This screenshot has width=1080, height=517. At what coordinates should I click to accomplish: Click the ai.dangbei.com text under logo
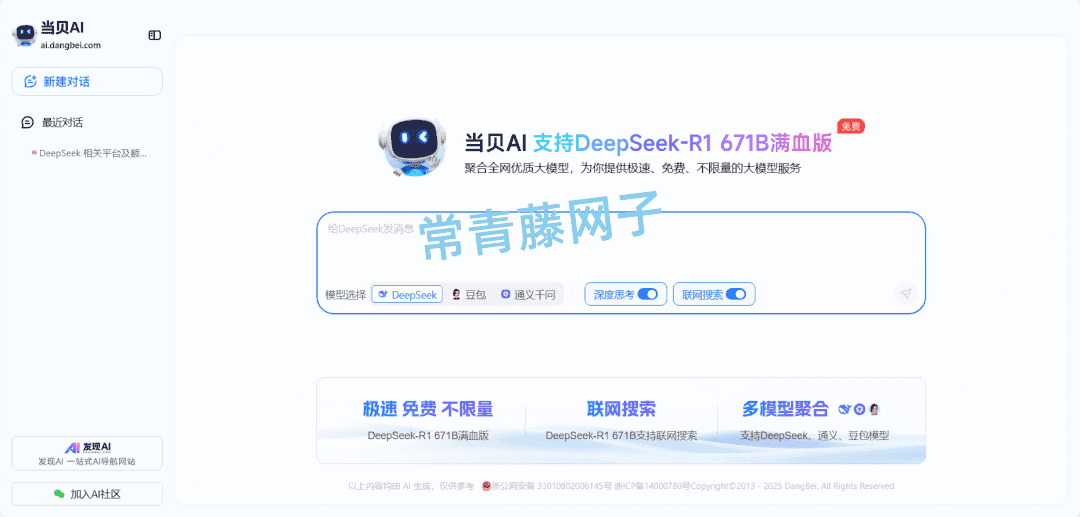pos(71,45)
